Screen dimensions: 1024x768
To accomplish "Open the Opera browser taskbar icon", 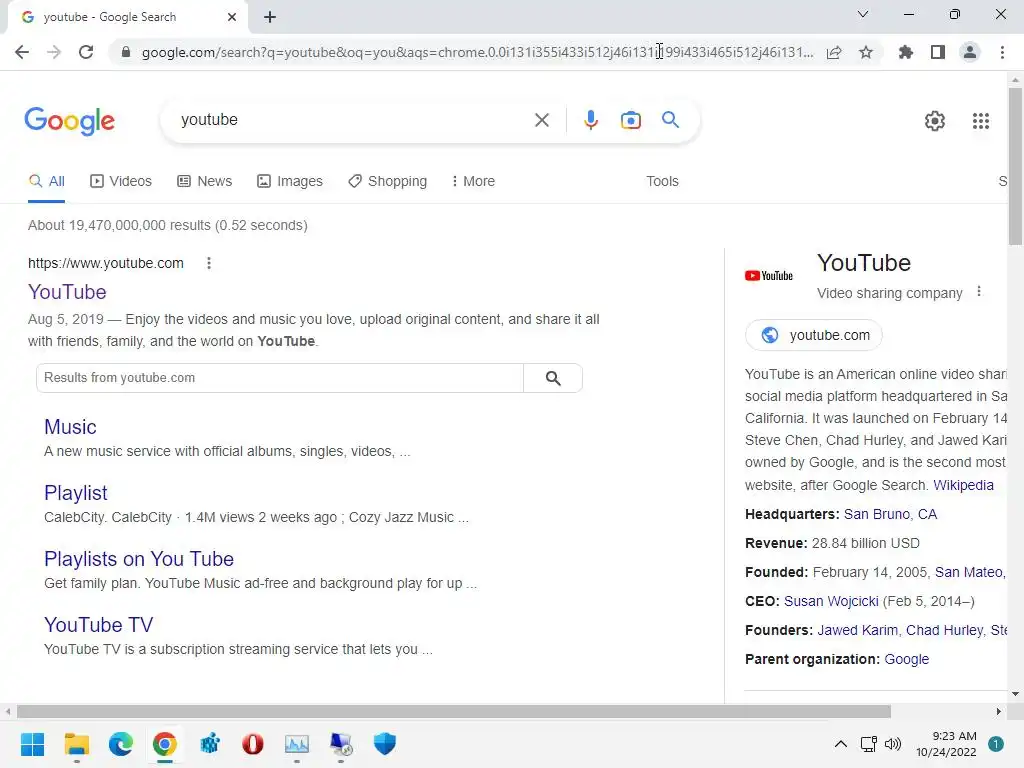I will [x=253, y=744].
